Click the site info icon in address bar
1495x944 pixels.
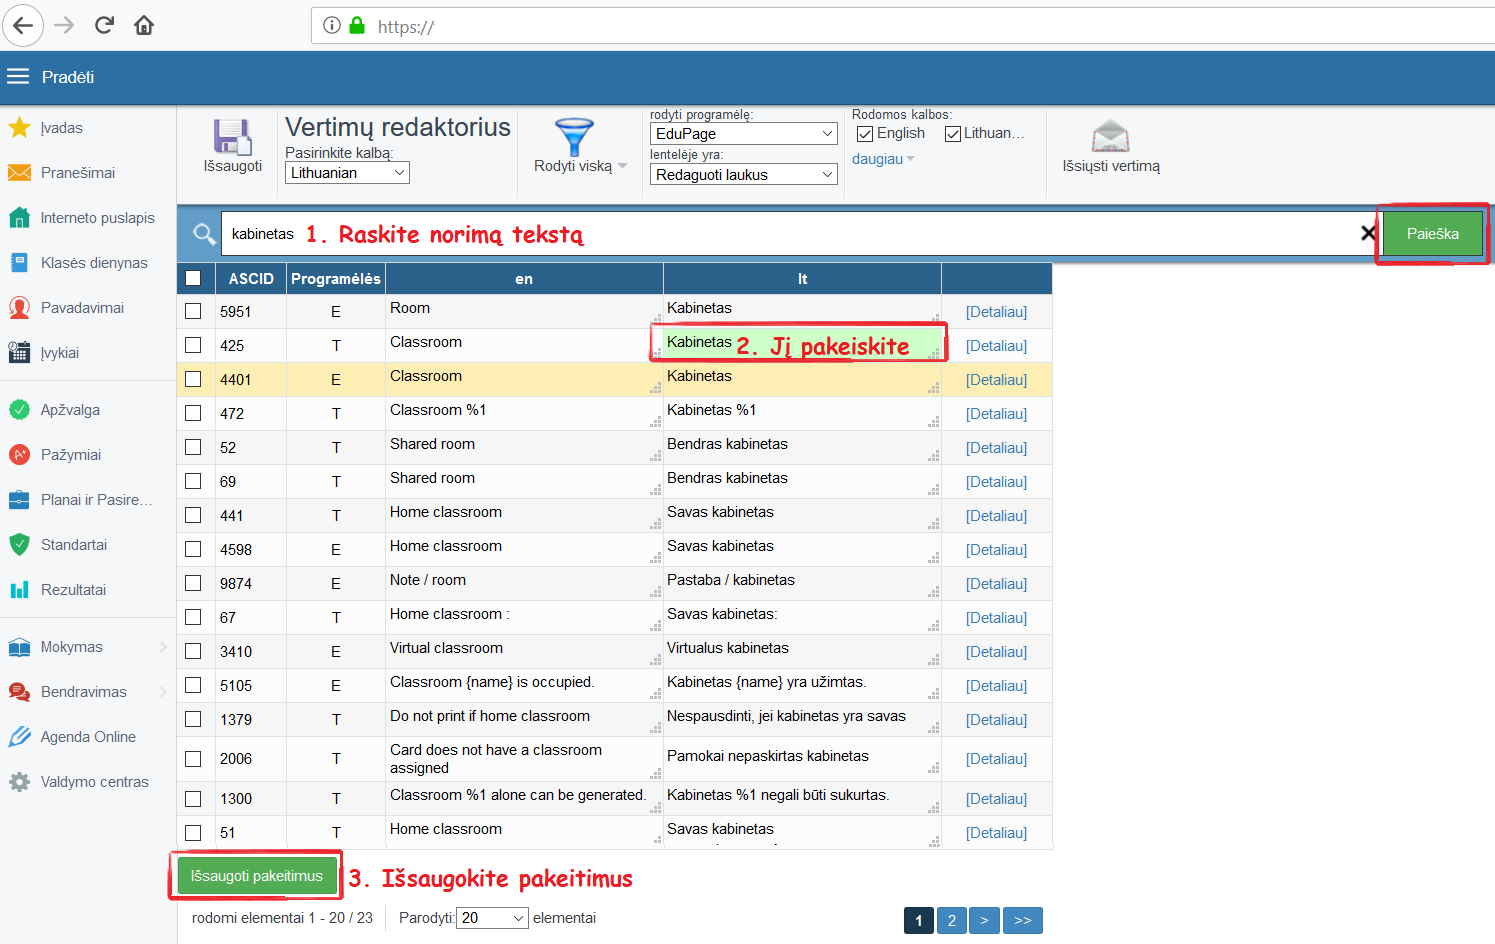(x=332, y=25)
